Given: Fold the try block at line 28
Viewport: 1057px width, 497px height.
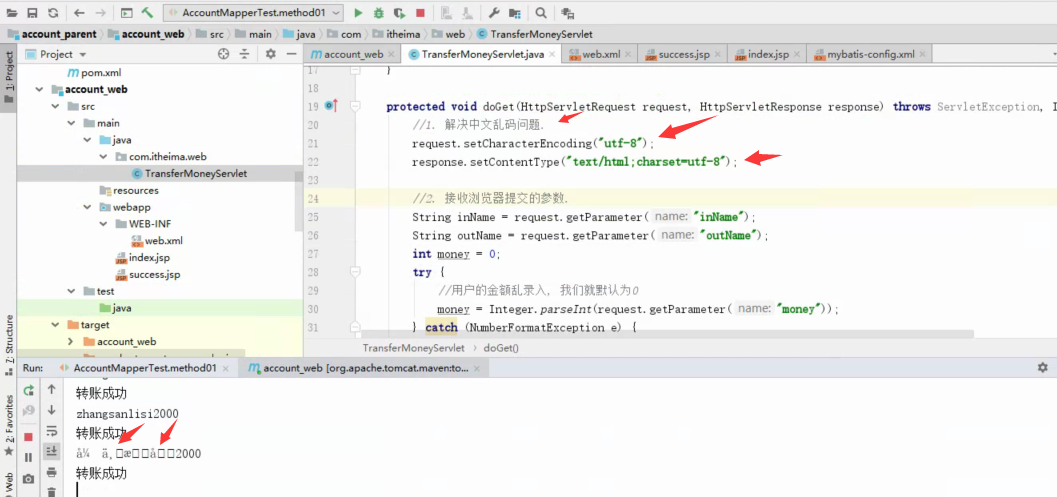Looking at the screenshot, I should (355, 272).
